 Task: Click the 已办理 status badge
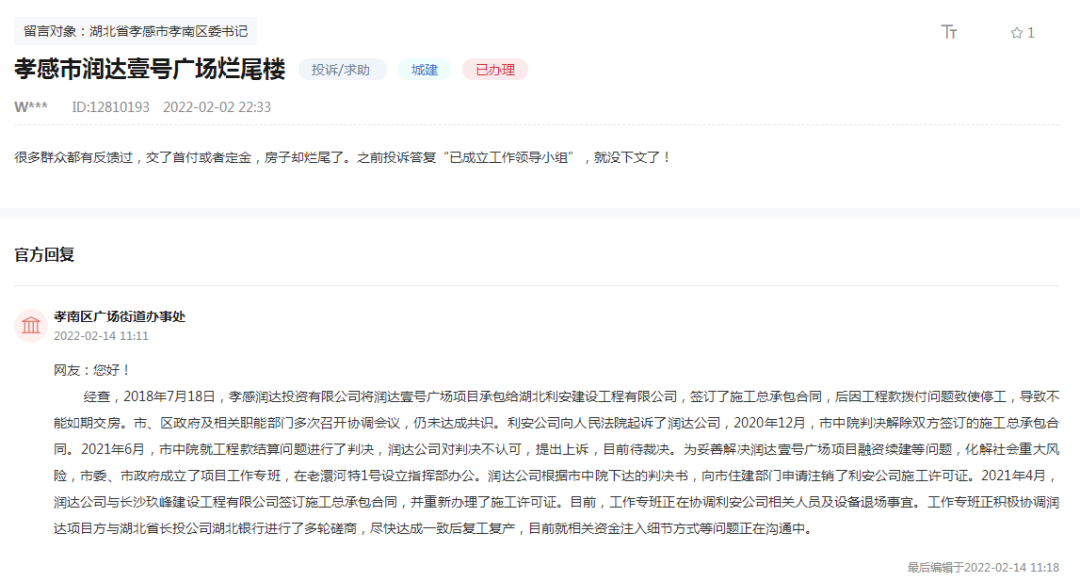click(495, 70)
